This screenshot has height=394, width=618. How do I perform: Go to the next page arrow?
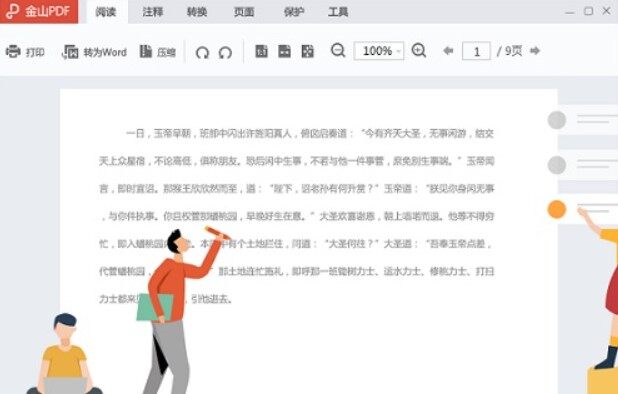(x=535, y=51)
